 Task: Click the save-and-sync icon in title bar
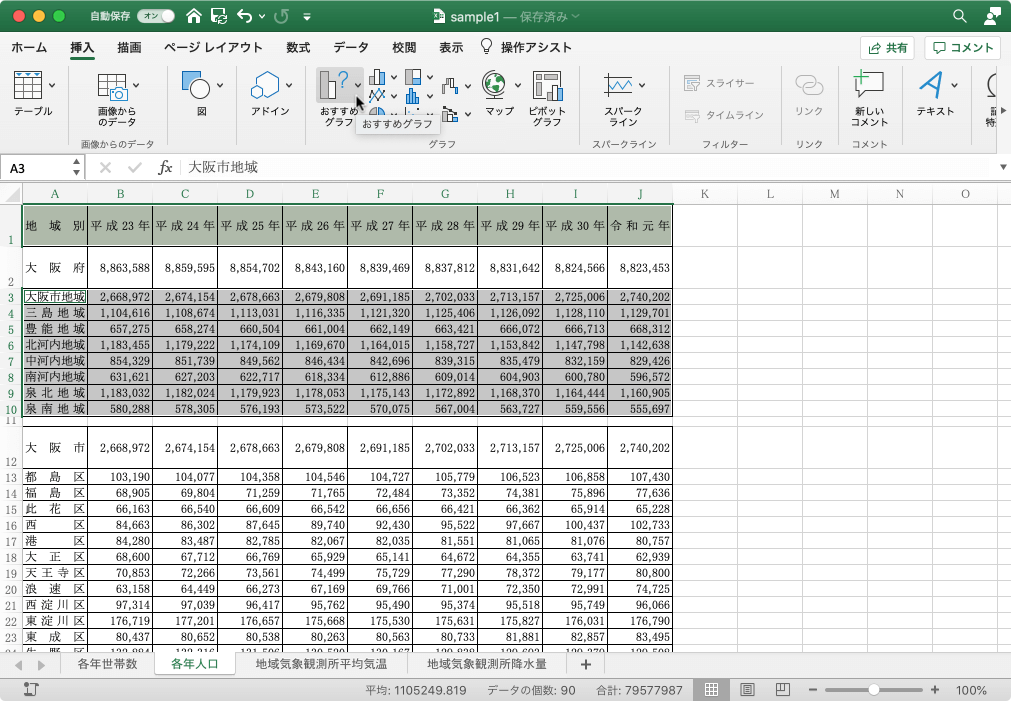pos(219,16)
